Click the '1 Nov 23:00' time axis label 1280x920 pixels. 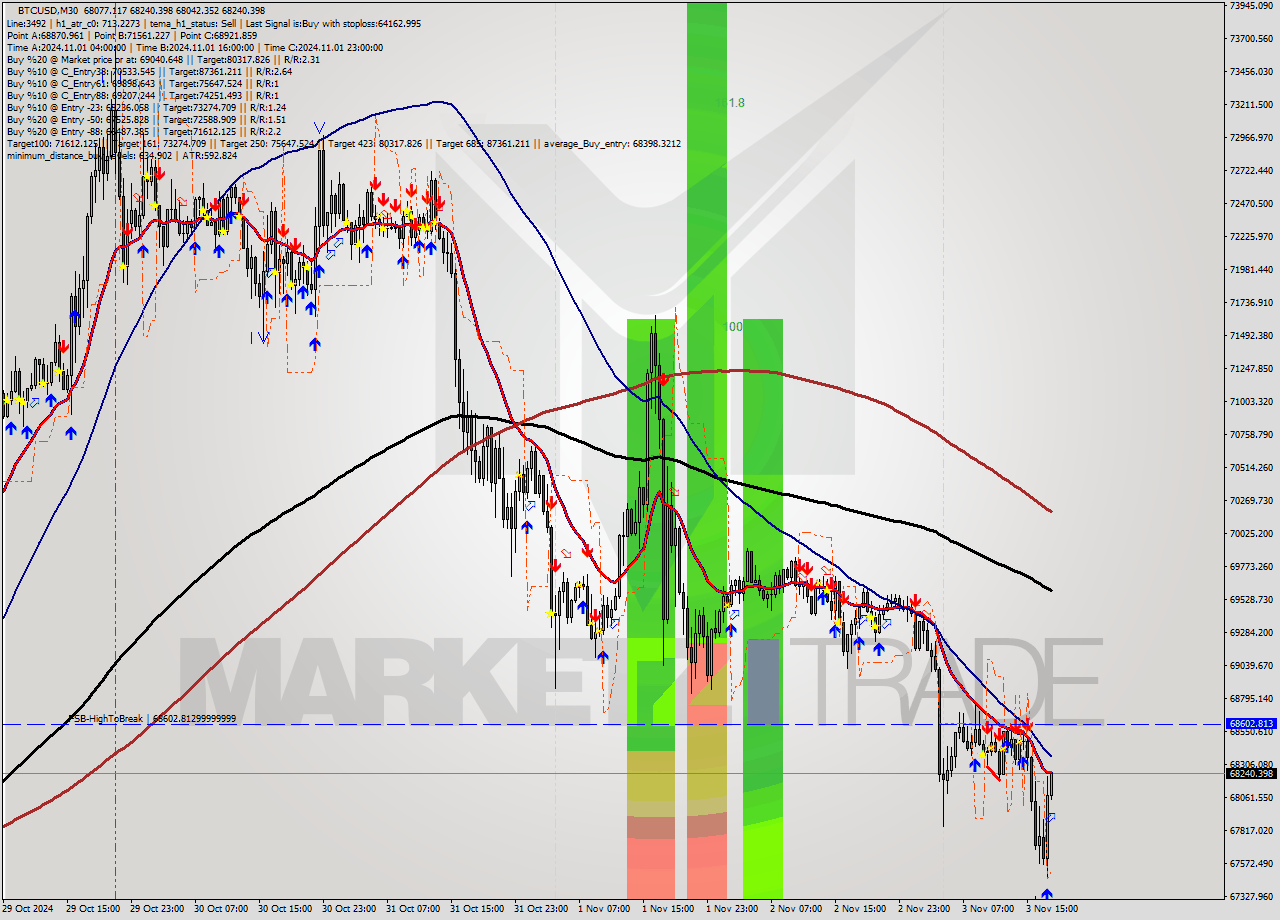point(732,909)
